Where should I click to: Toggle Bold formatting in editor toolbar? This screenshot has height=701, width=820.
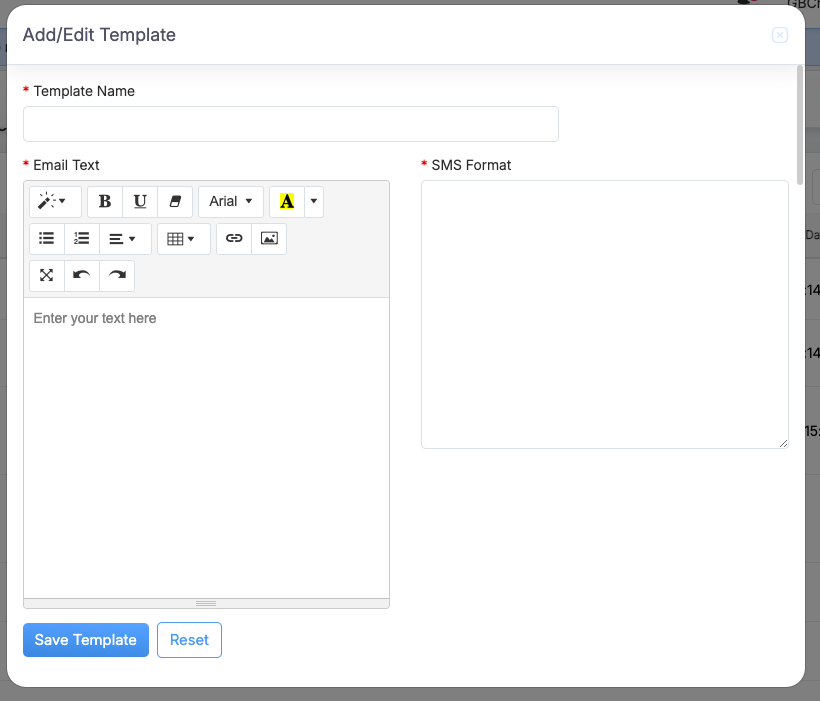105,201
